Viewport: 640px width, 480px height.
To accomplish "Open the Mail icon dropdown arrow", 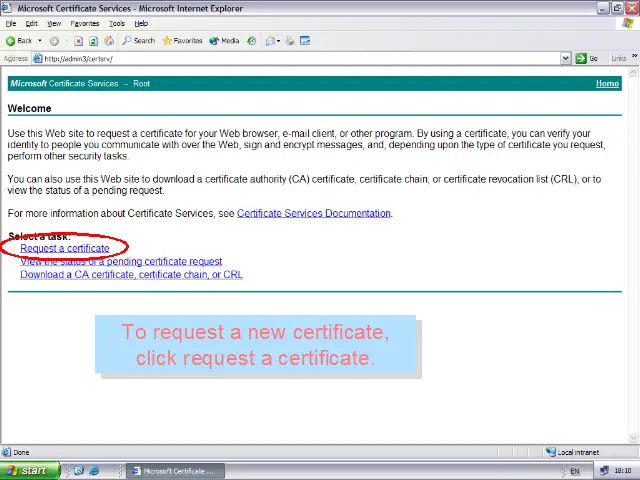I will pyautogui.click(x=278, y=41).
